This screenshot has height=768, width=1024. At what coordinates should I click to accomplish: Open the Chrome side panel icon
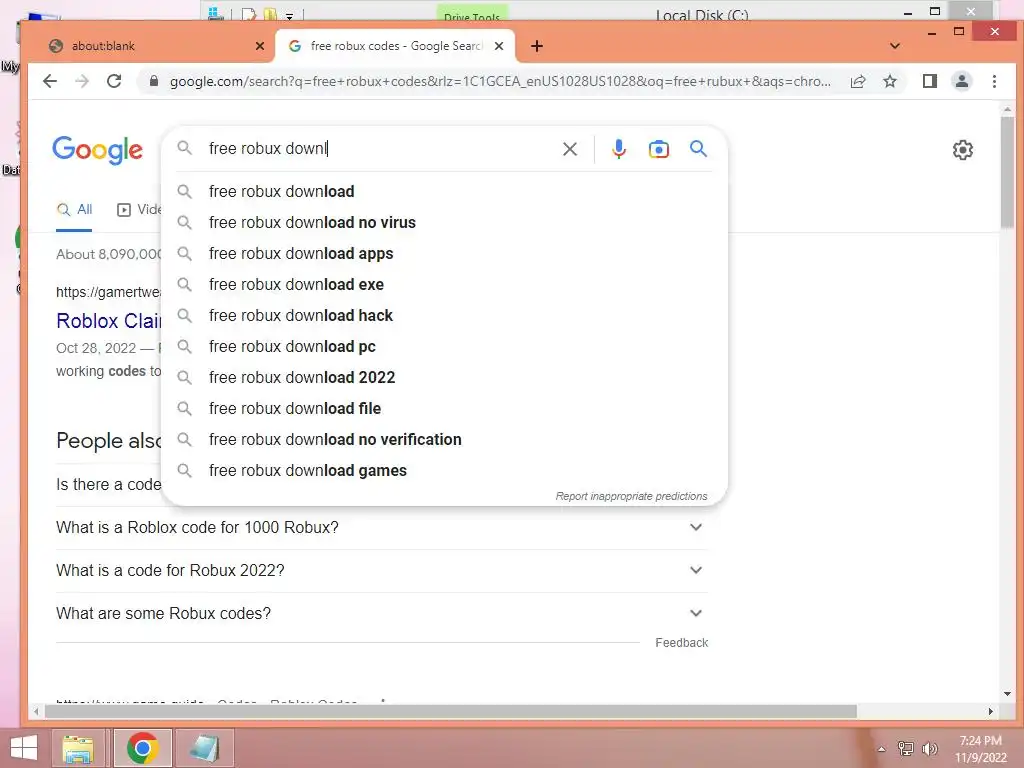929,81
